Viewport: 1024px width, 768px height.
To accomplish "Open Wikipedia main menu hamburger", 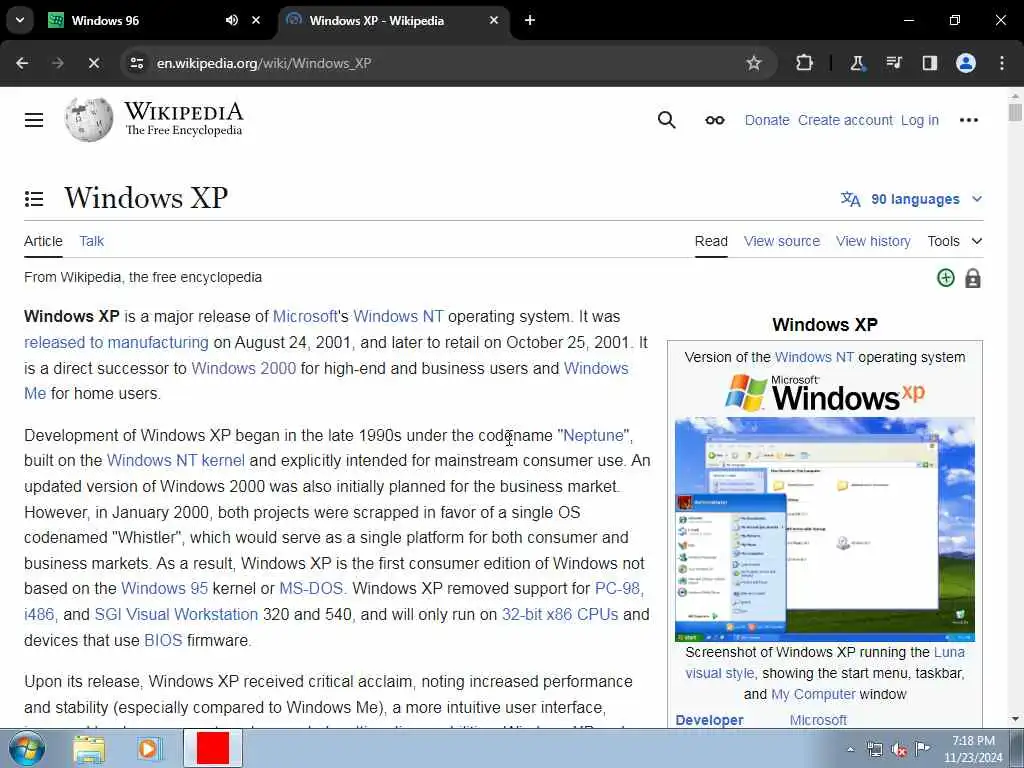I will coord(34,120).
